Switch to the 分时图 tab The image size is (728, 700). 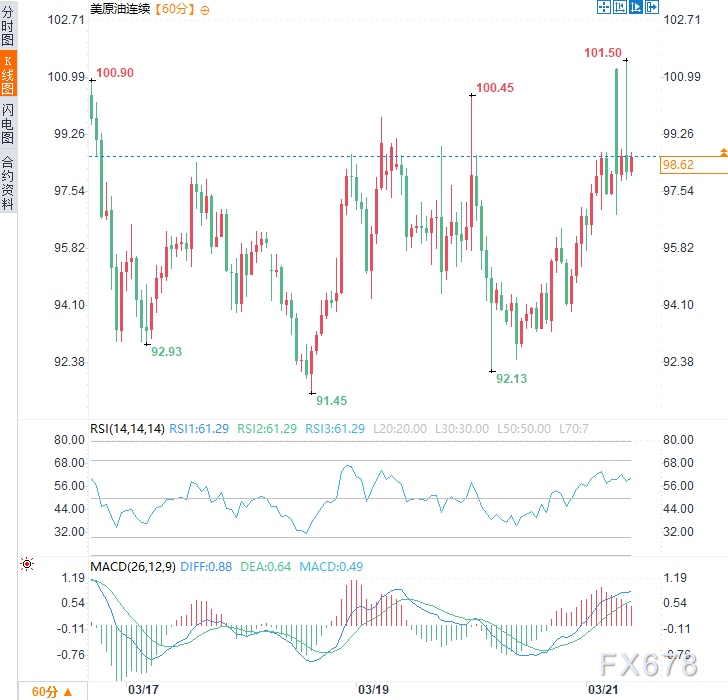pos(8,26)
